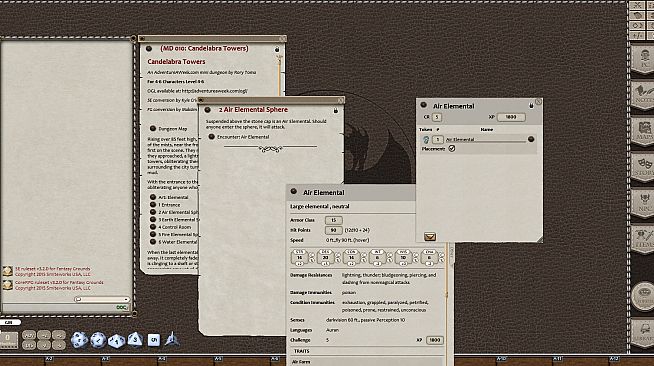Edit the Hit Points value 90 field

[333, 230]
